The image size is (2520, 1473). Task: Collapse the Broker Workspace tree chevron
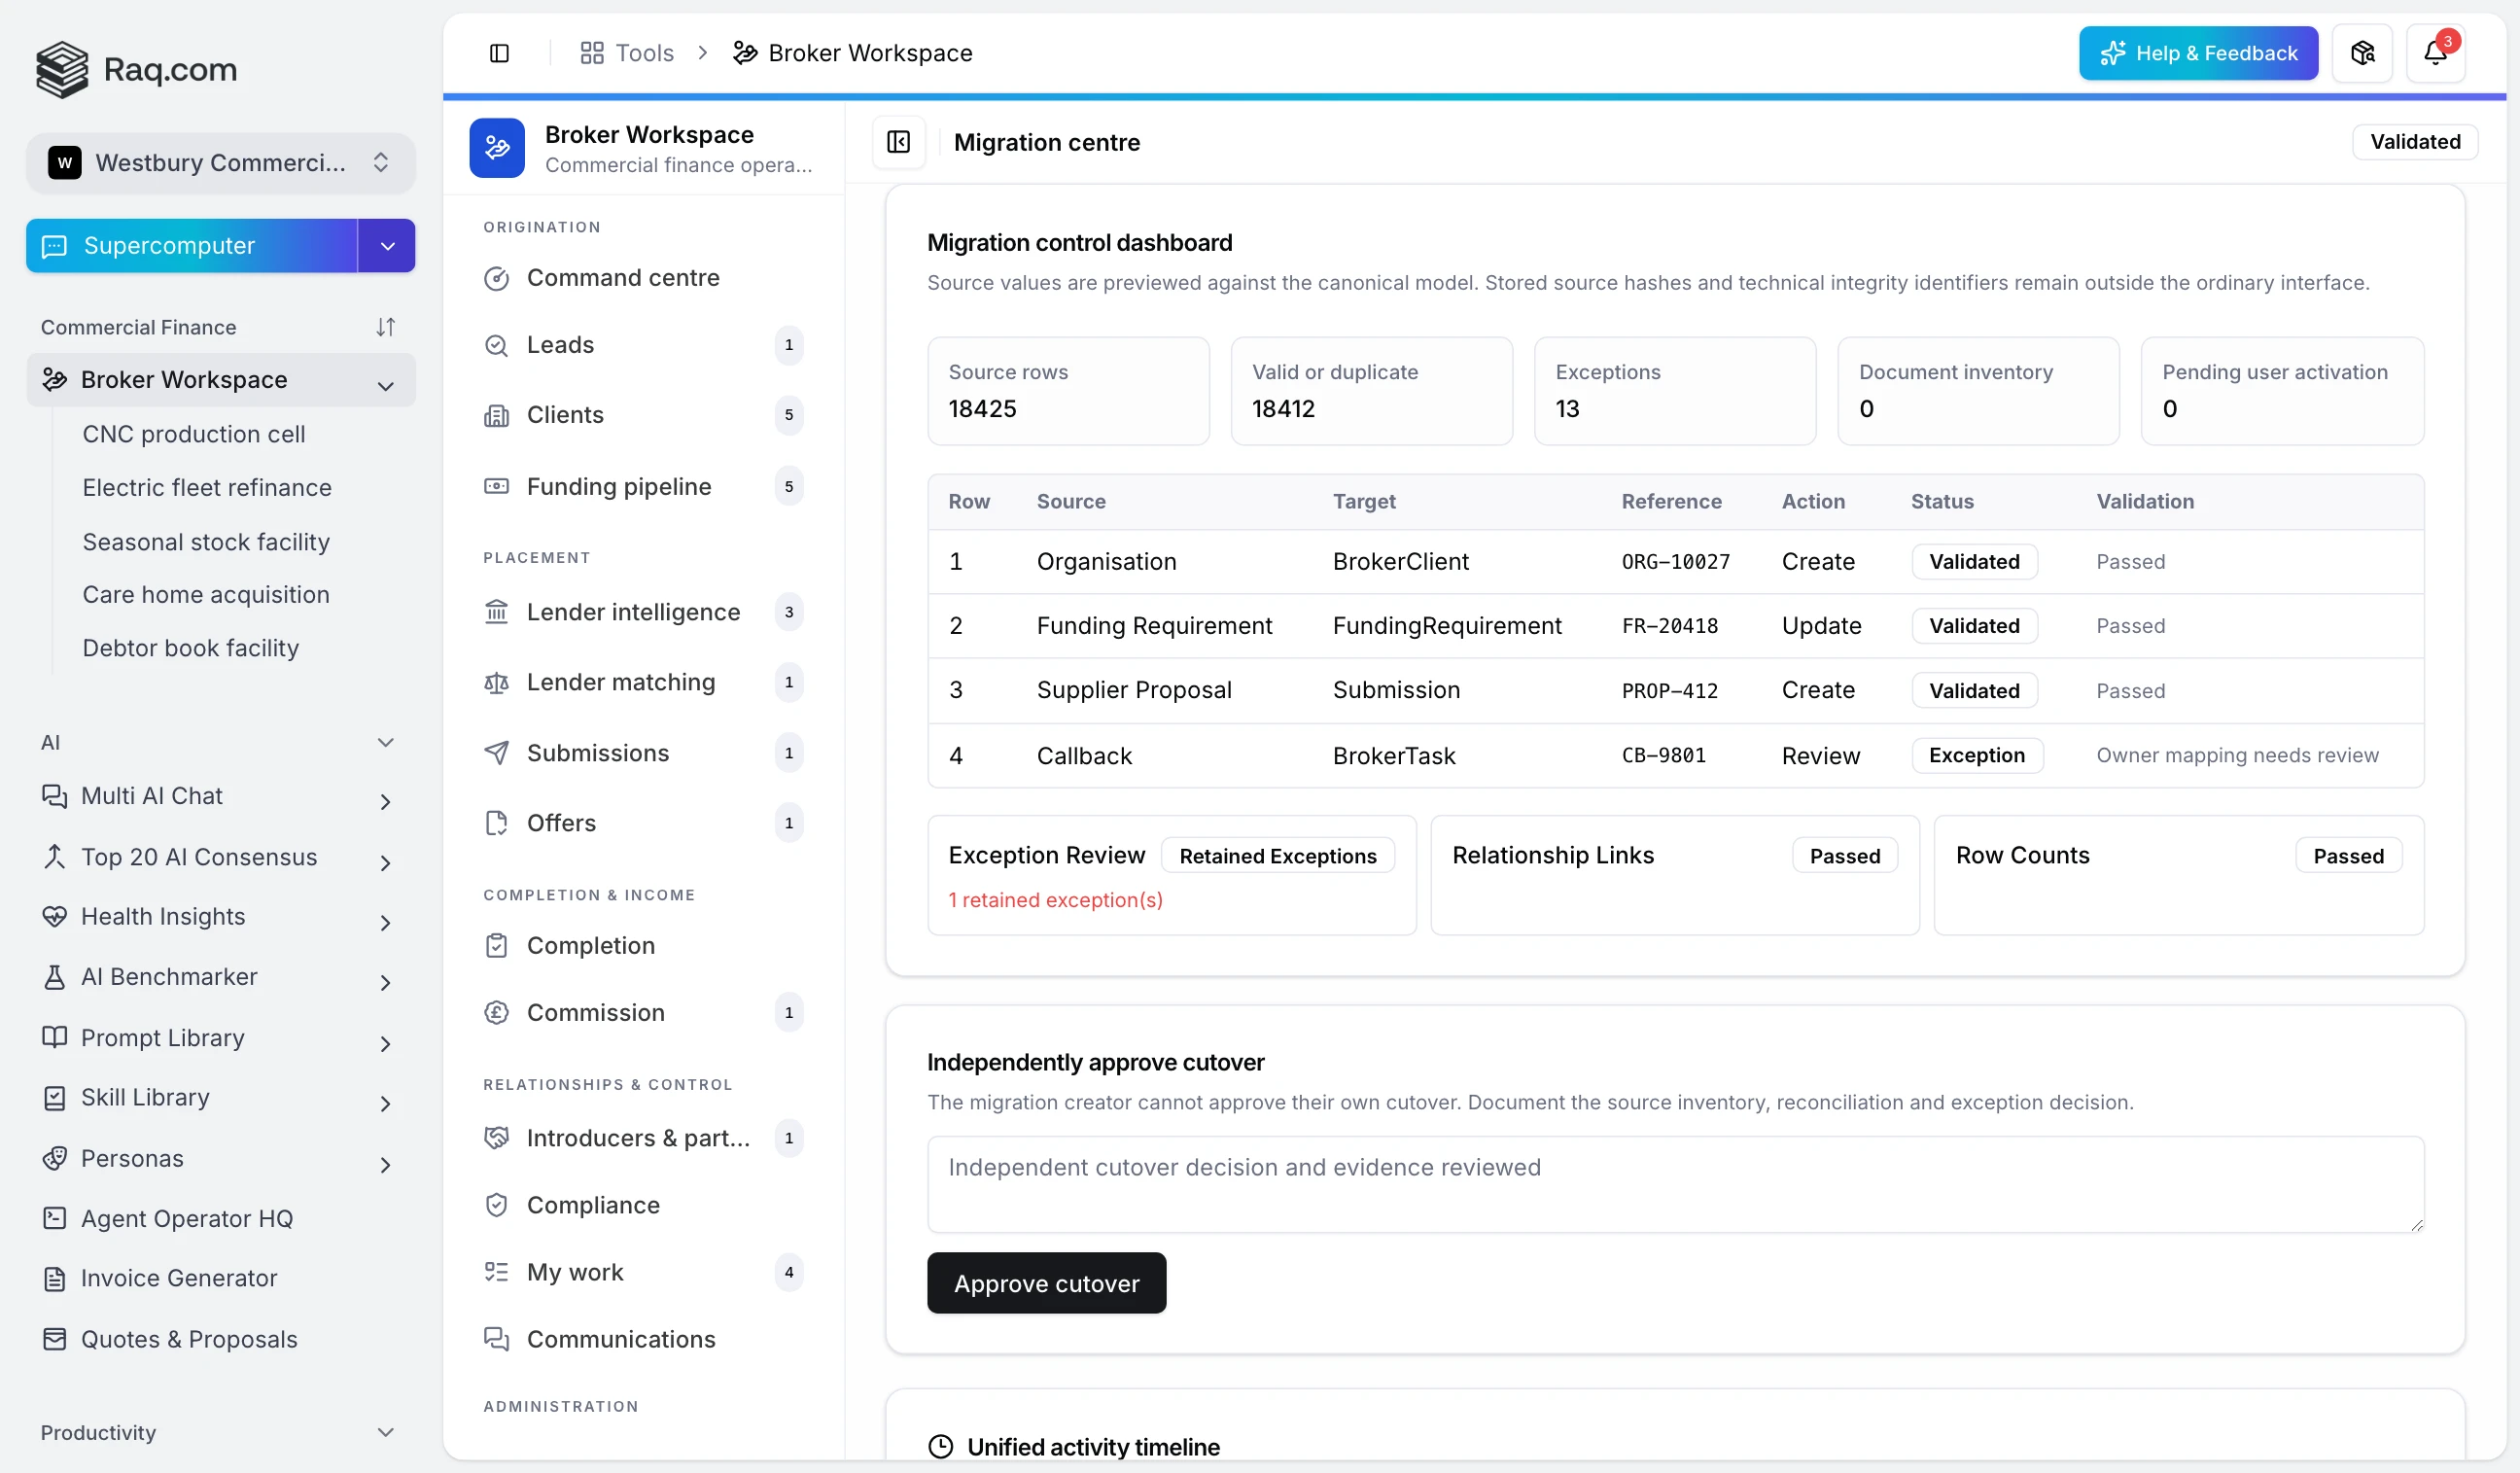click(385, 385)
